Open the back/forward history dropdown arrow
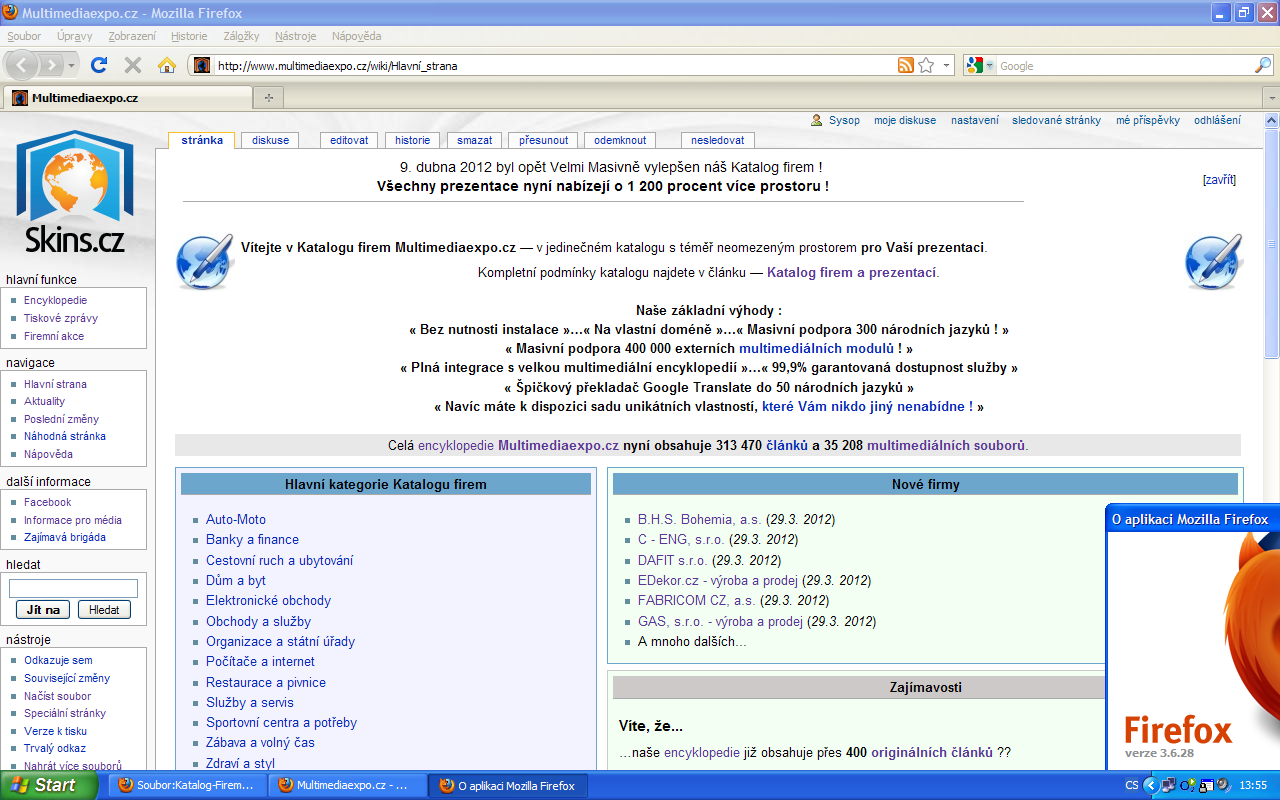 click(x=72, y=65)
